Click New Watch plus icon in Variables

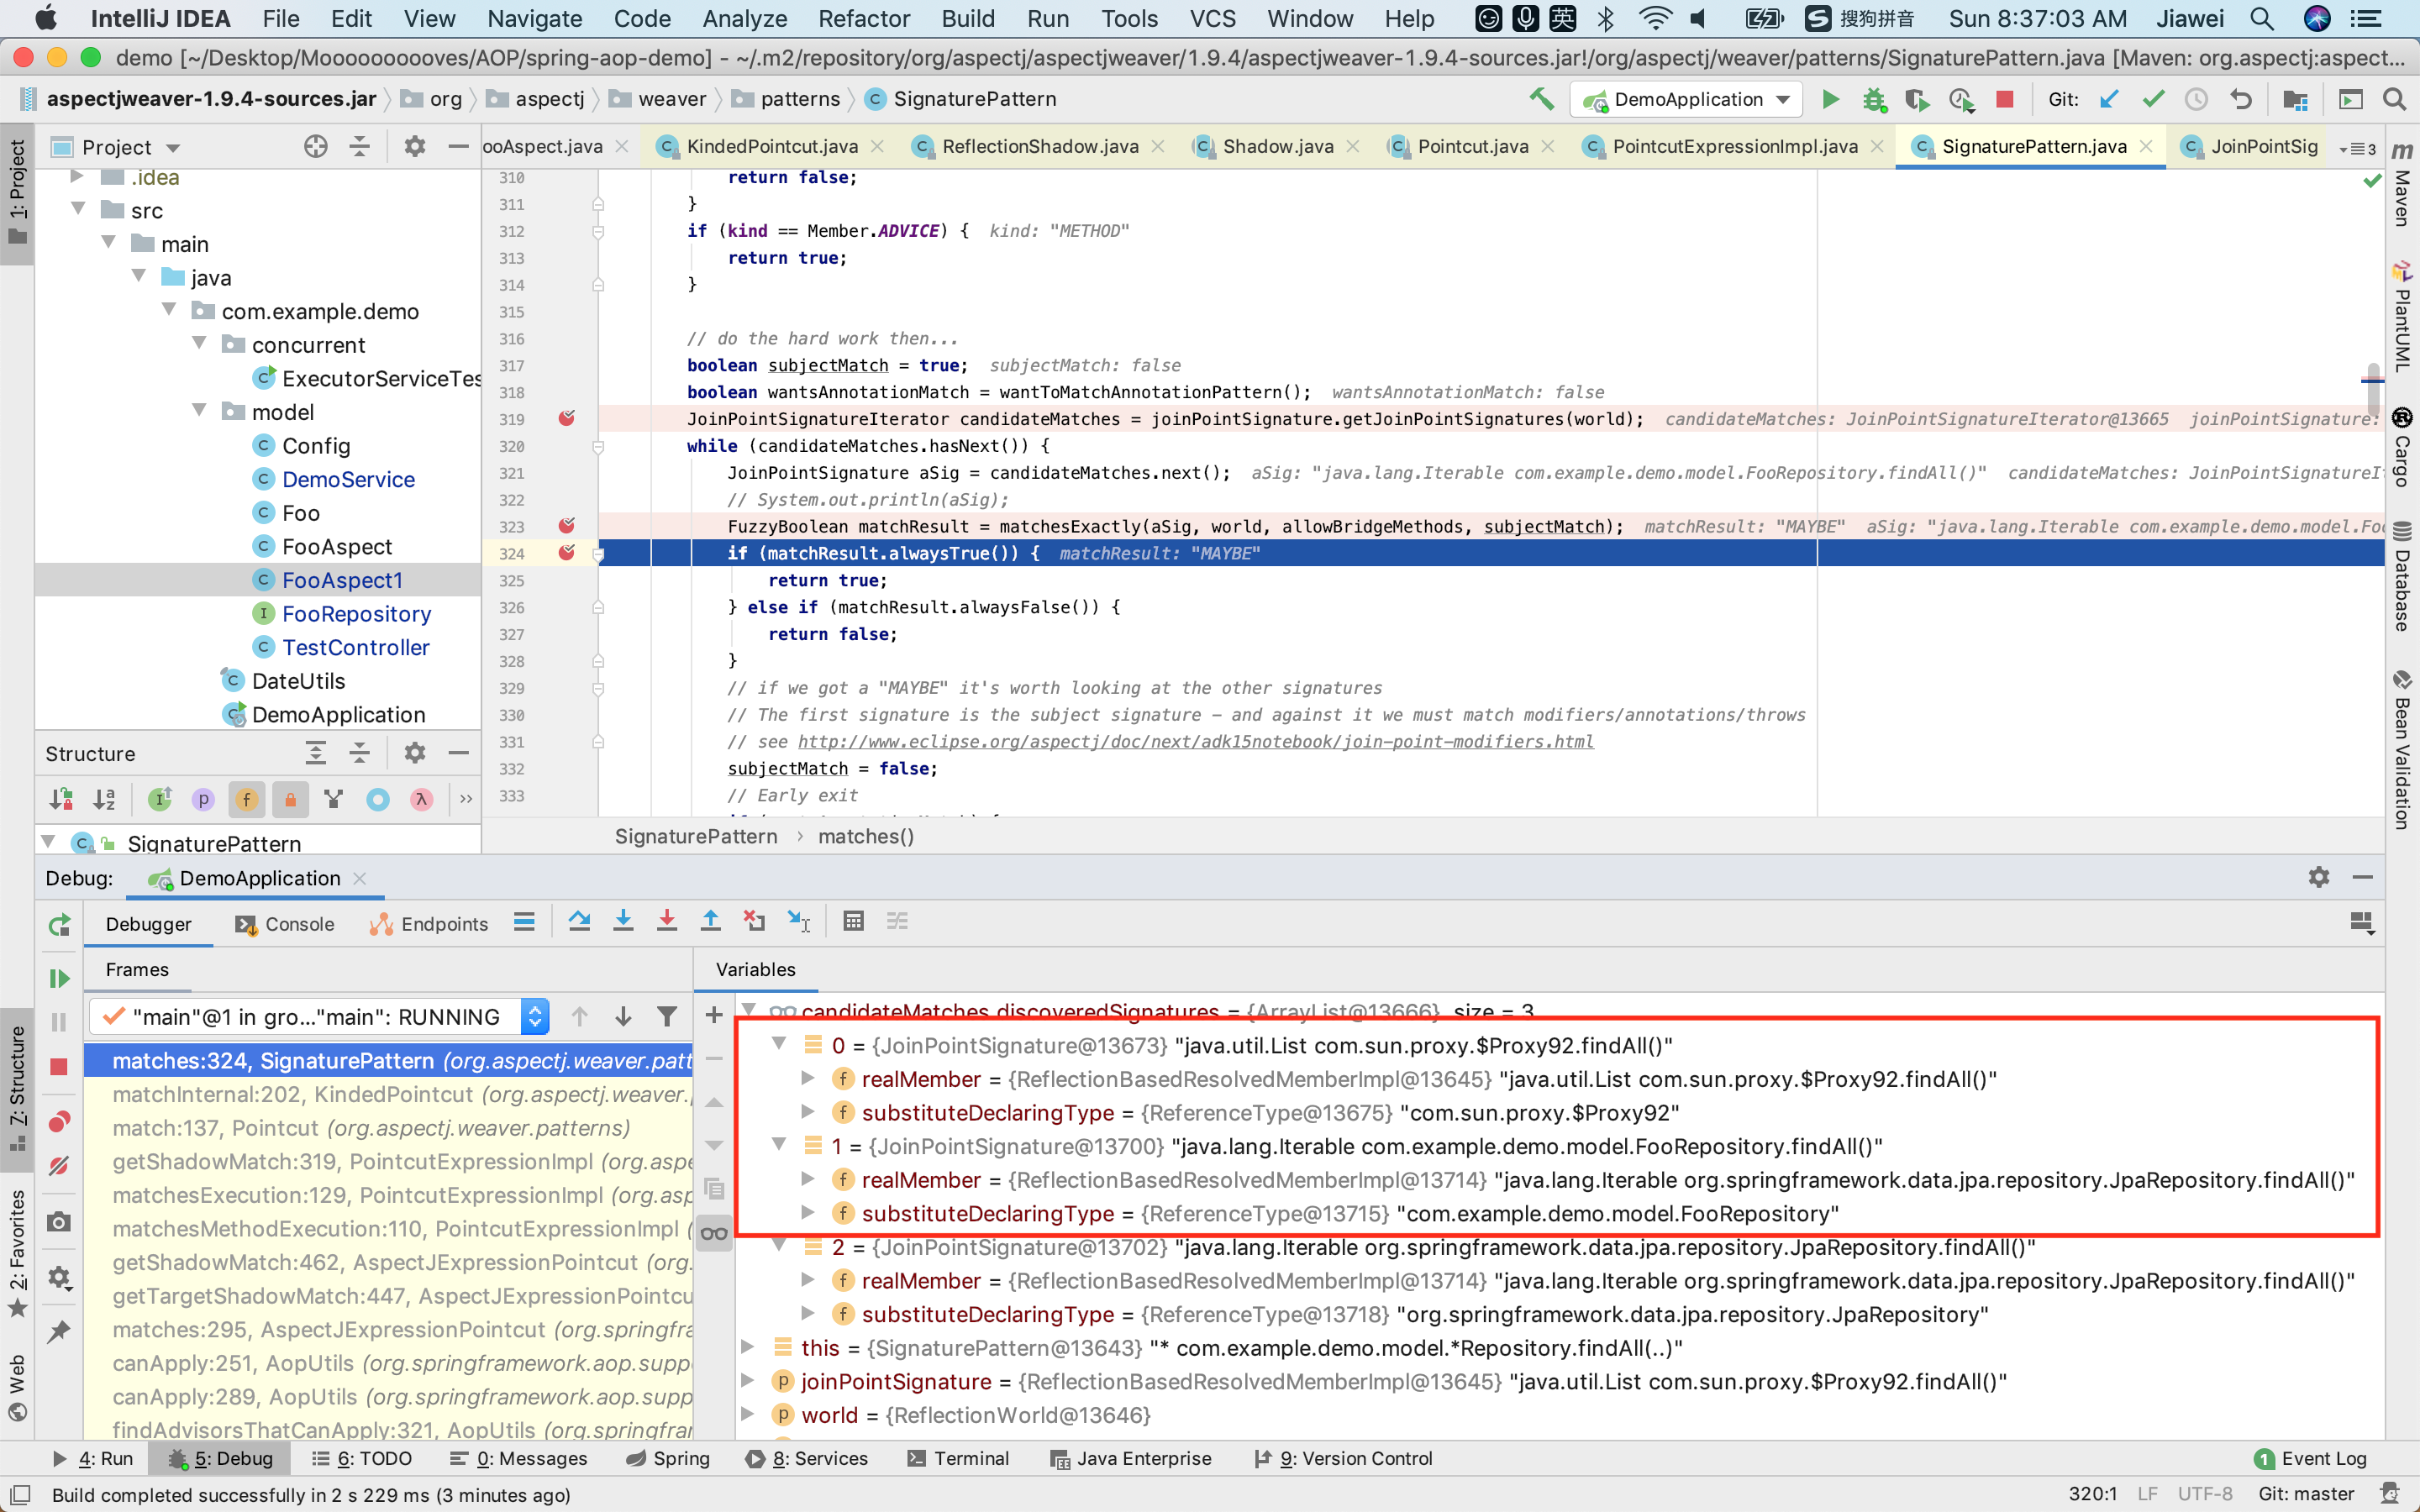click(714, 1016)
